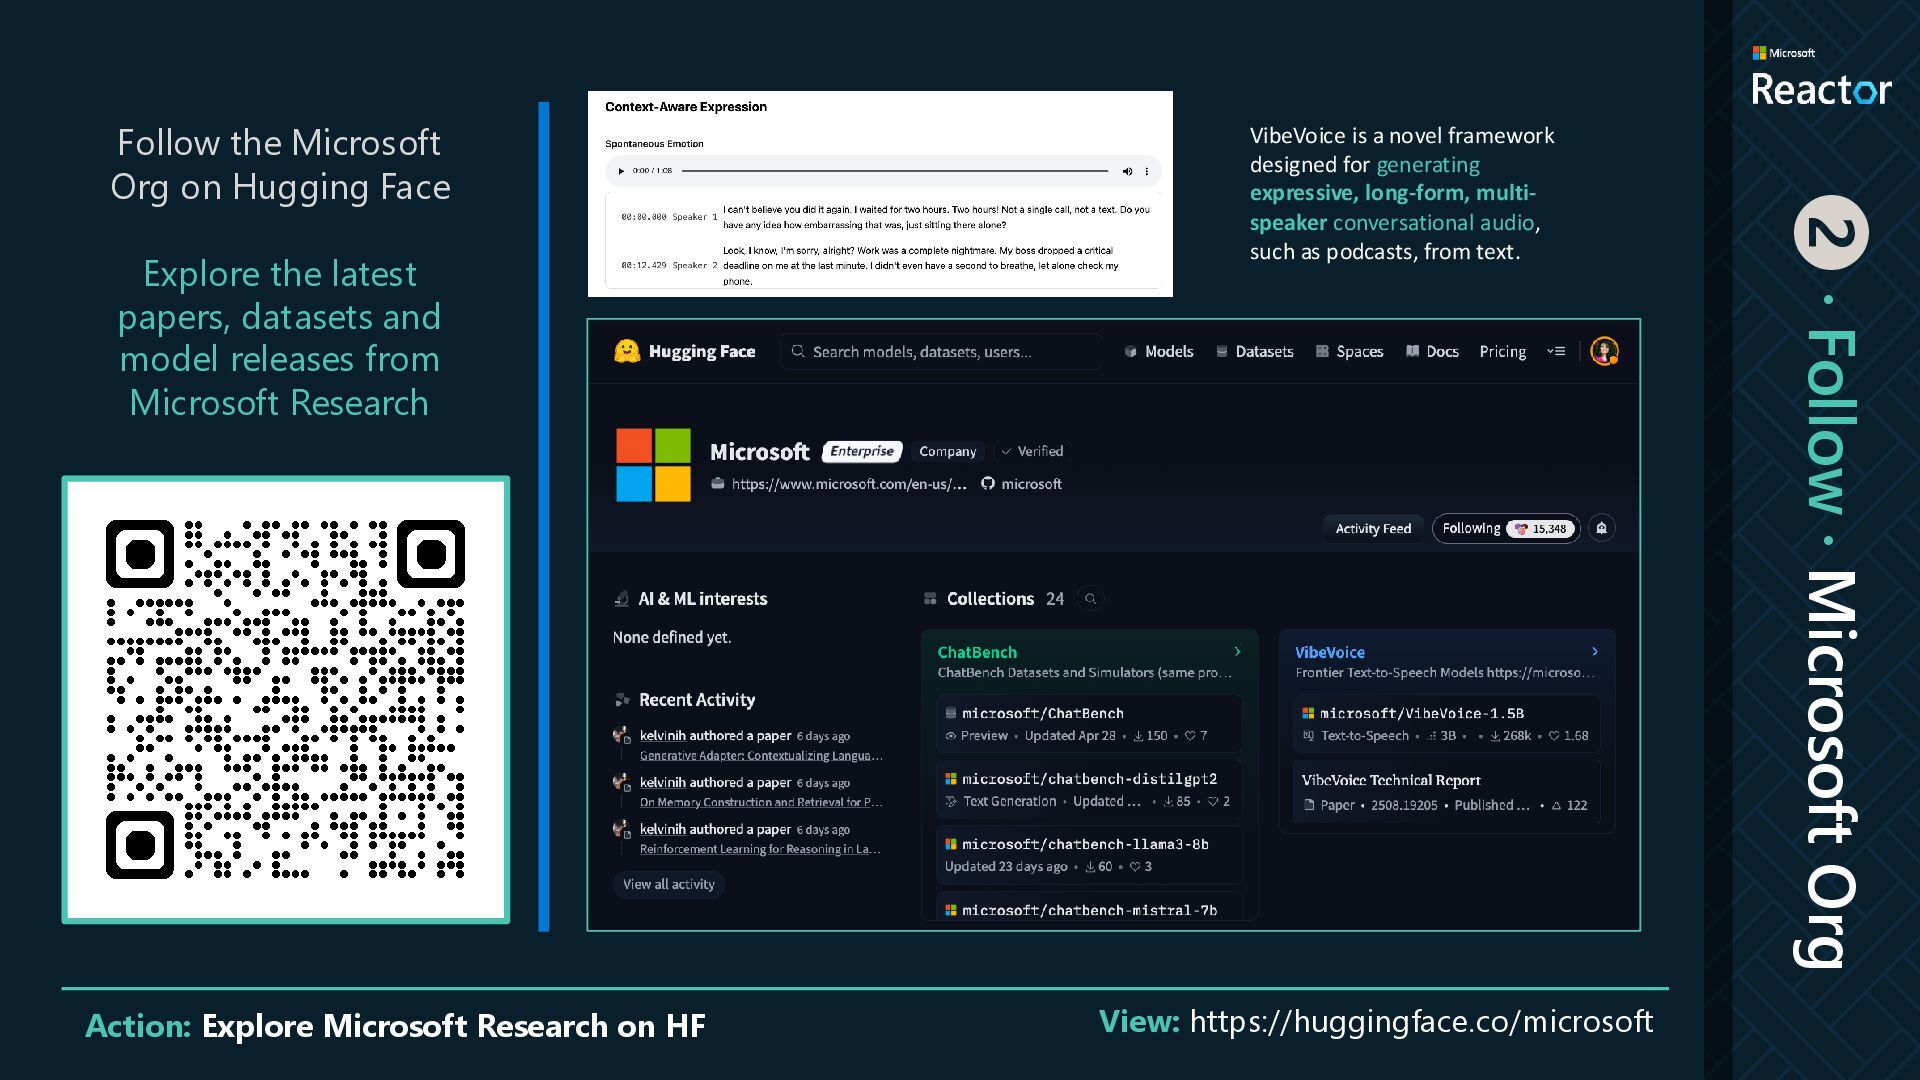Click the audio playback progress bar
Viewport: 1920px width, 1080px height.
click(x=895, y=171)
